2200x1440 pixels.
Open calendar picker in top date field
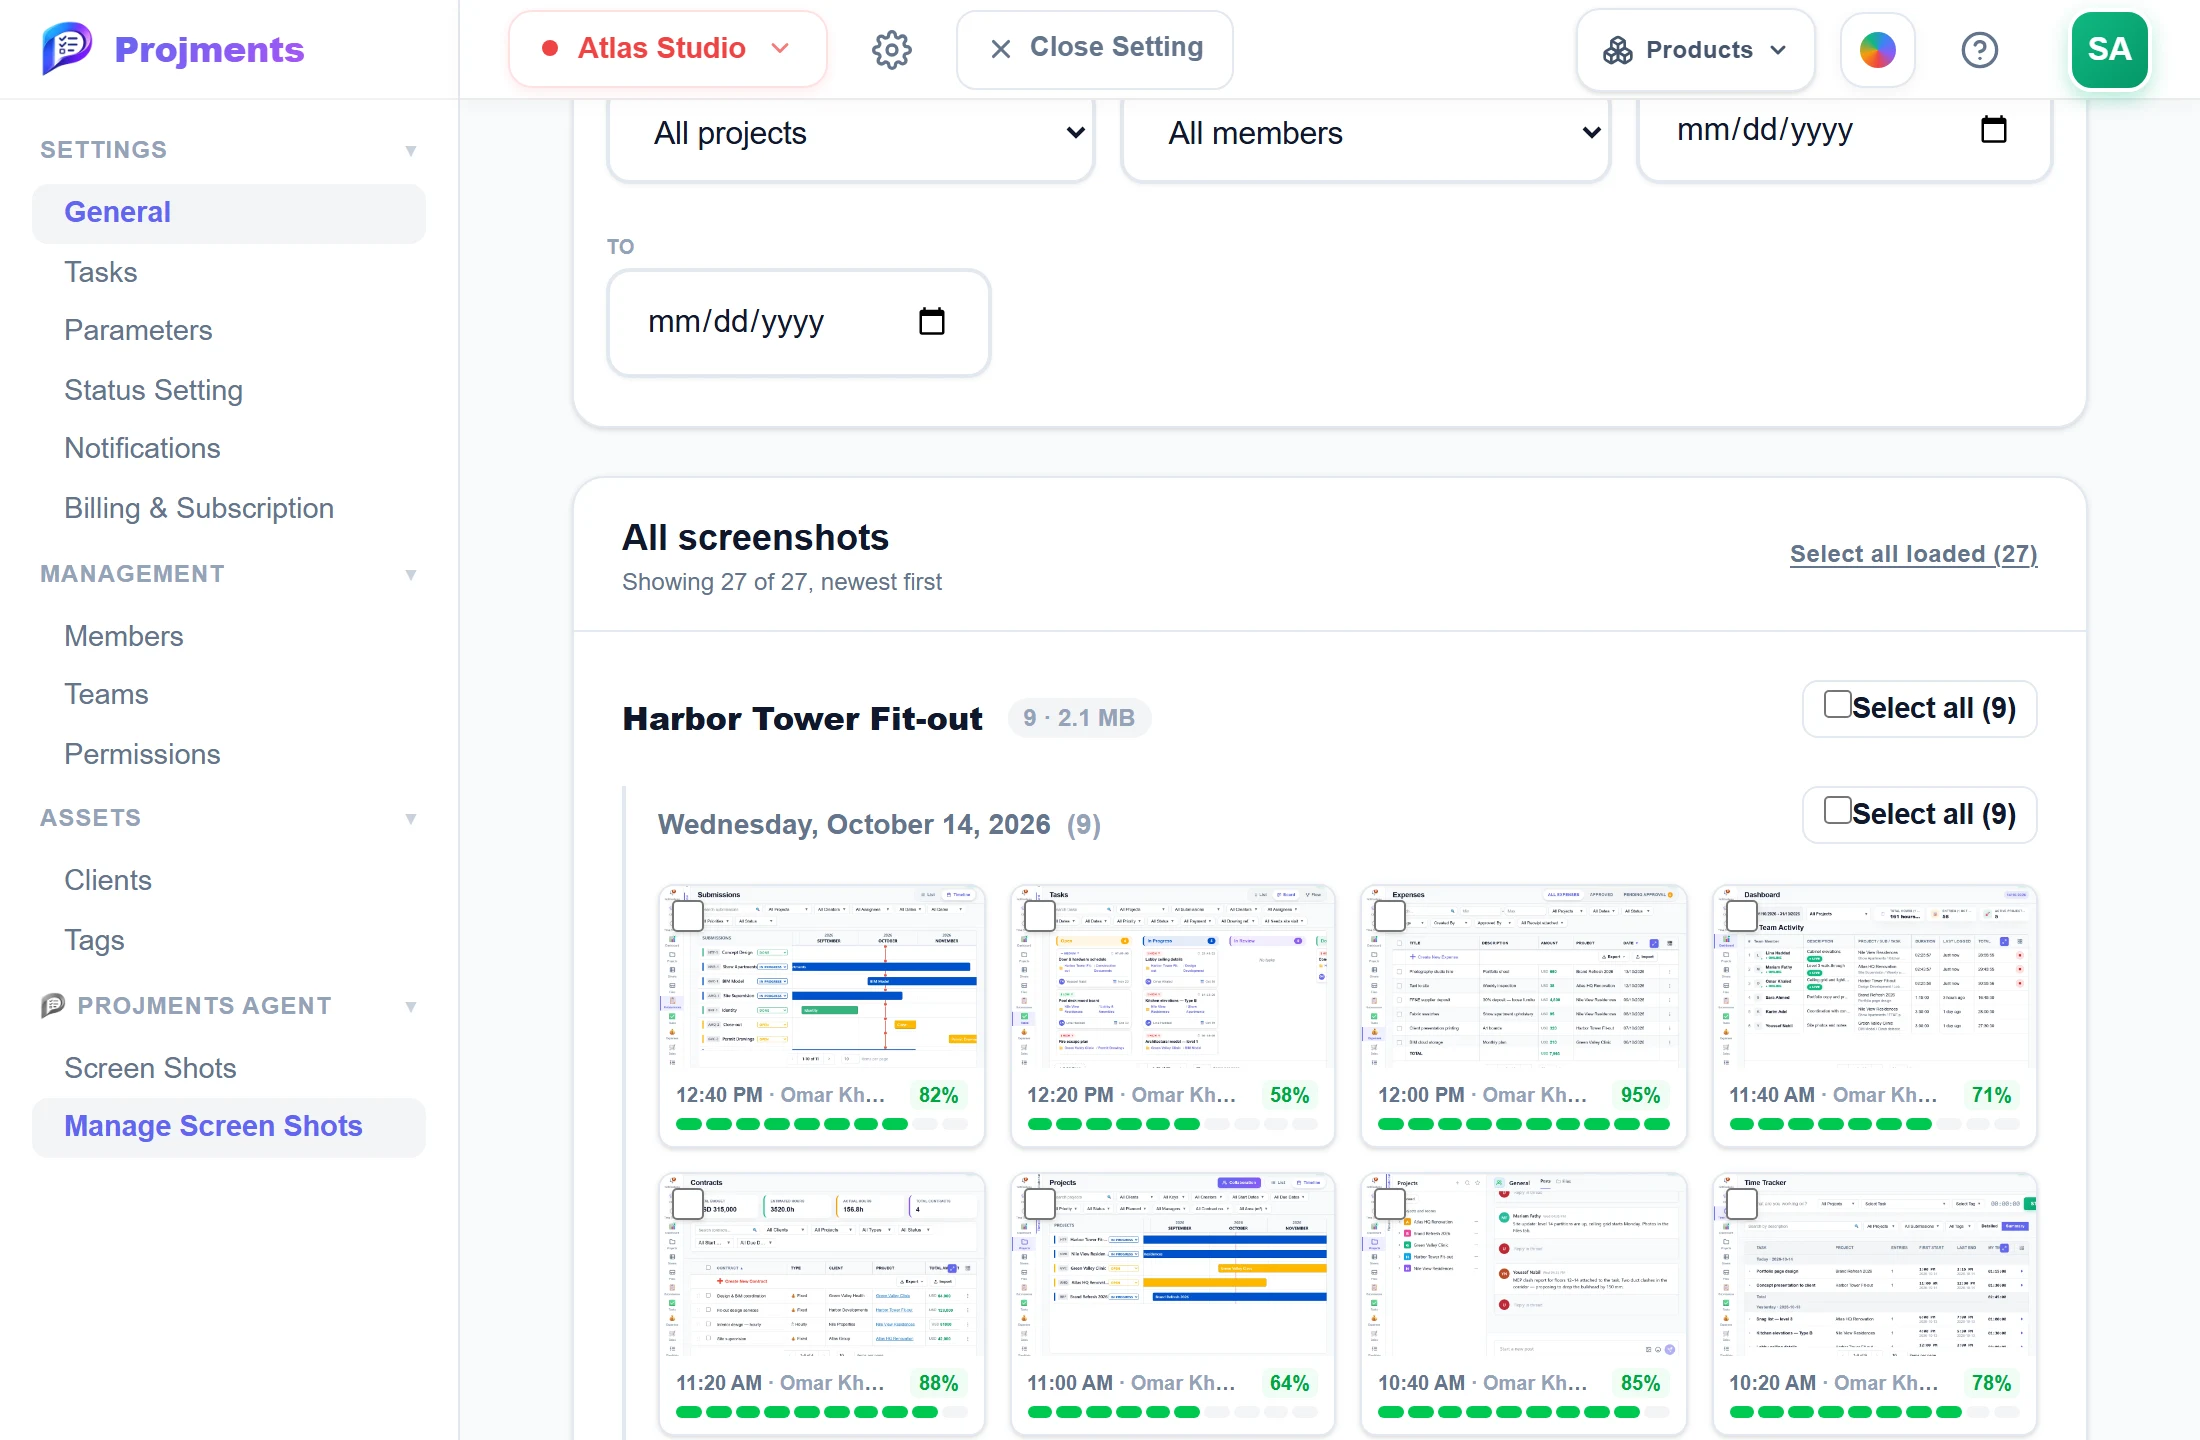1993,129
